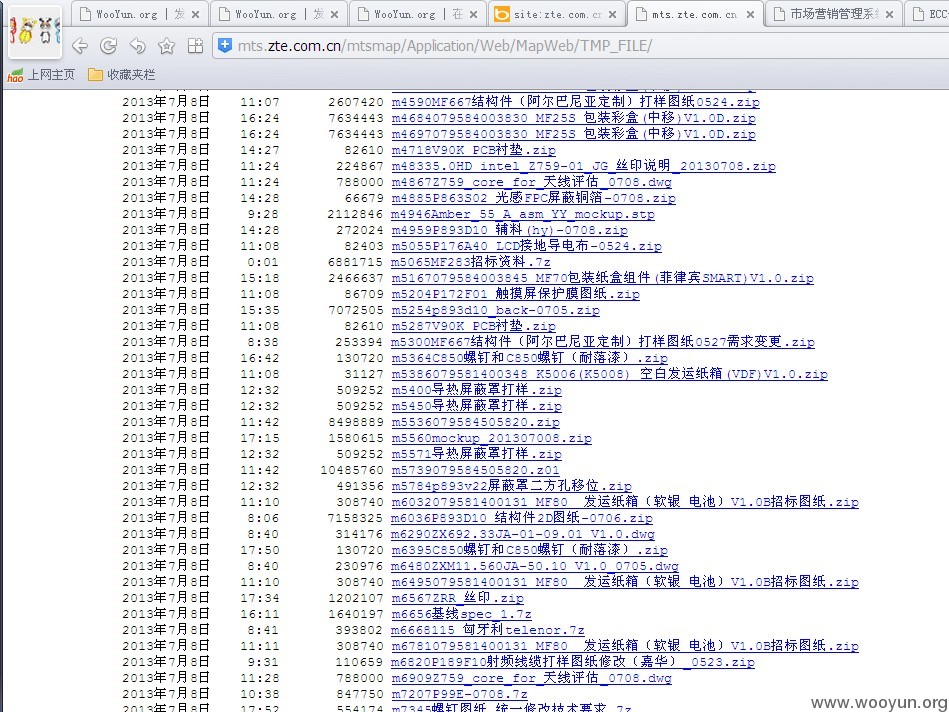Click timestamp 0:01 in listing
Viewport: 949px width, 712px height.
click(263, 262)
